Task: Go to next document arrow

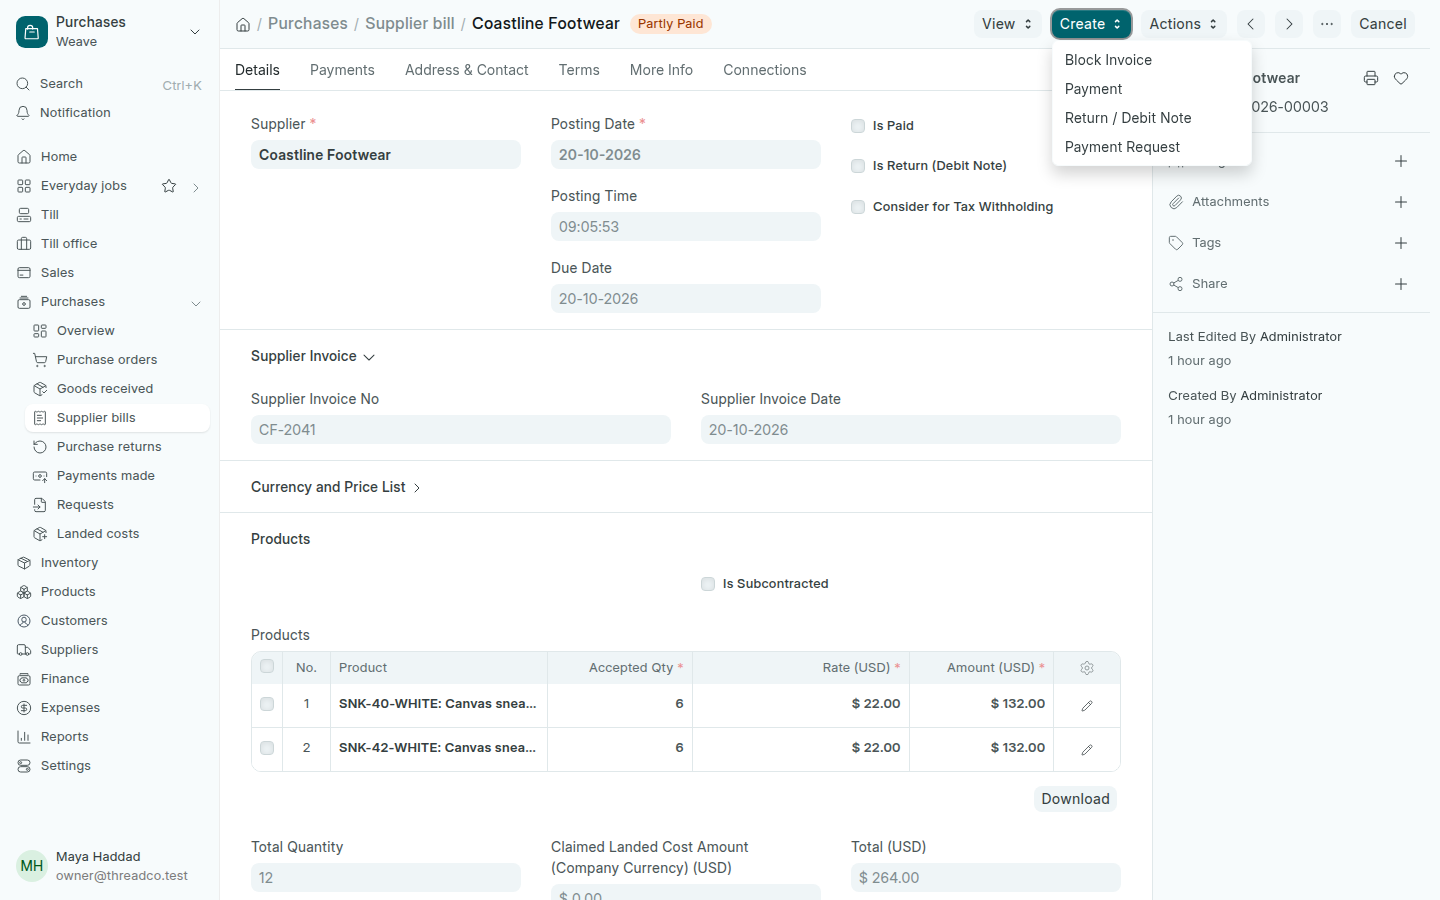Action: pos(1289,24)
